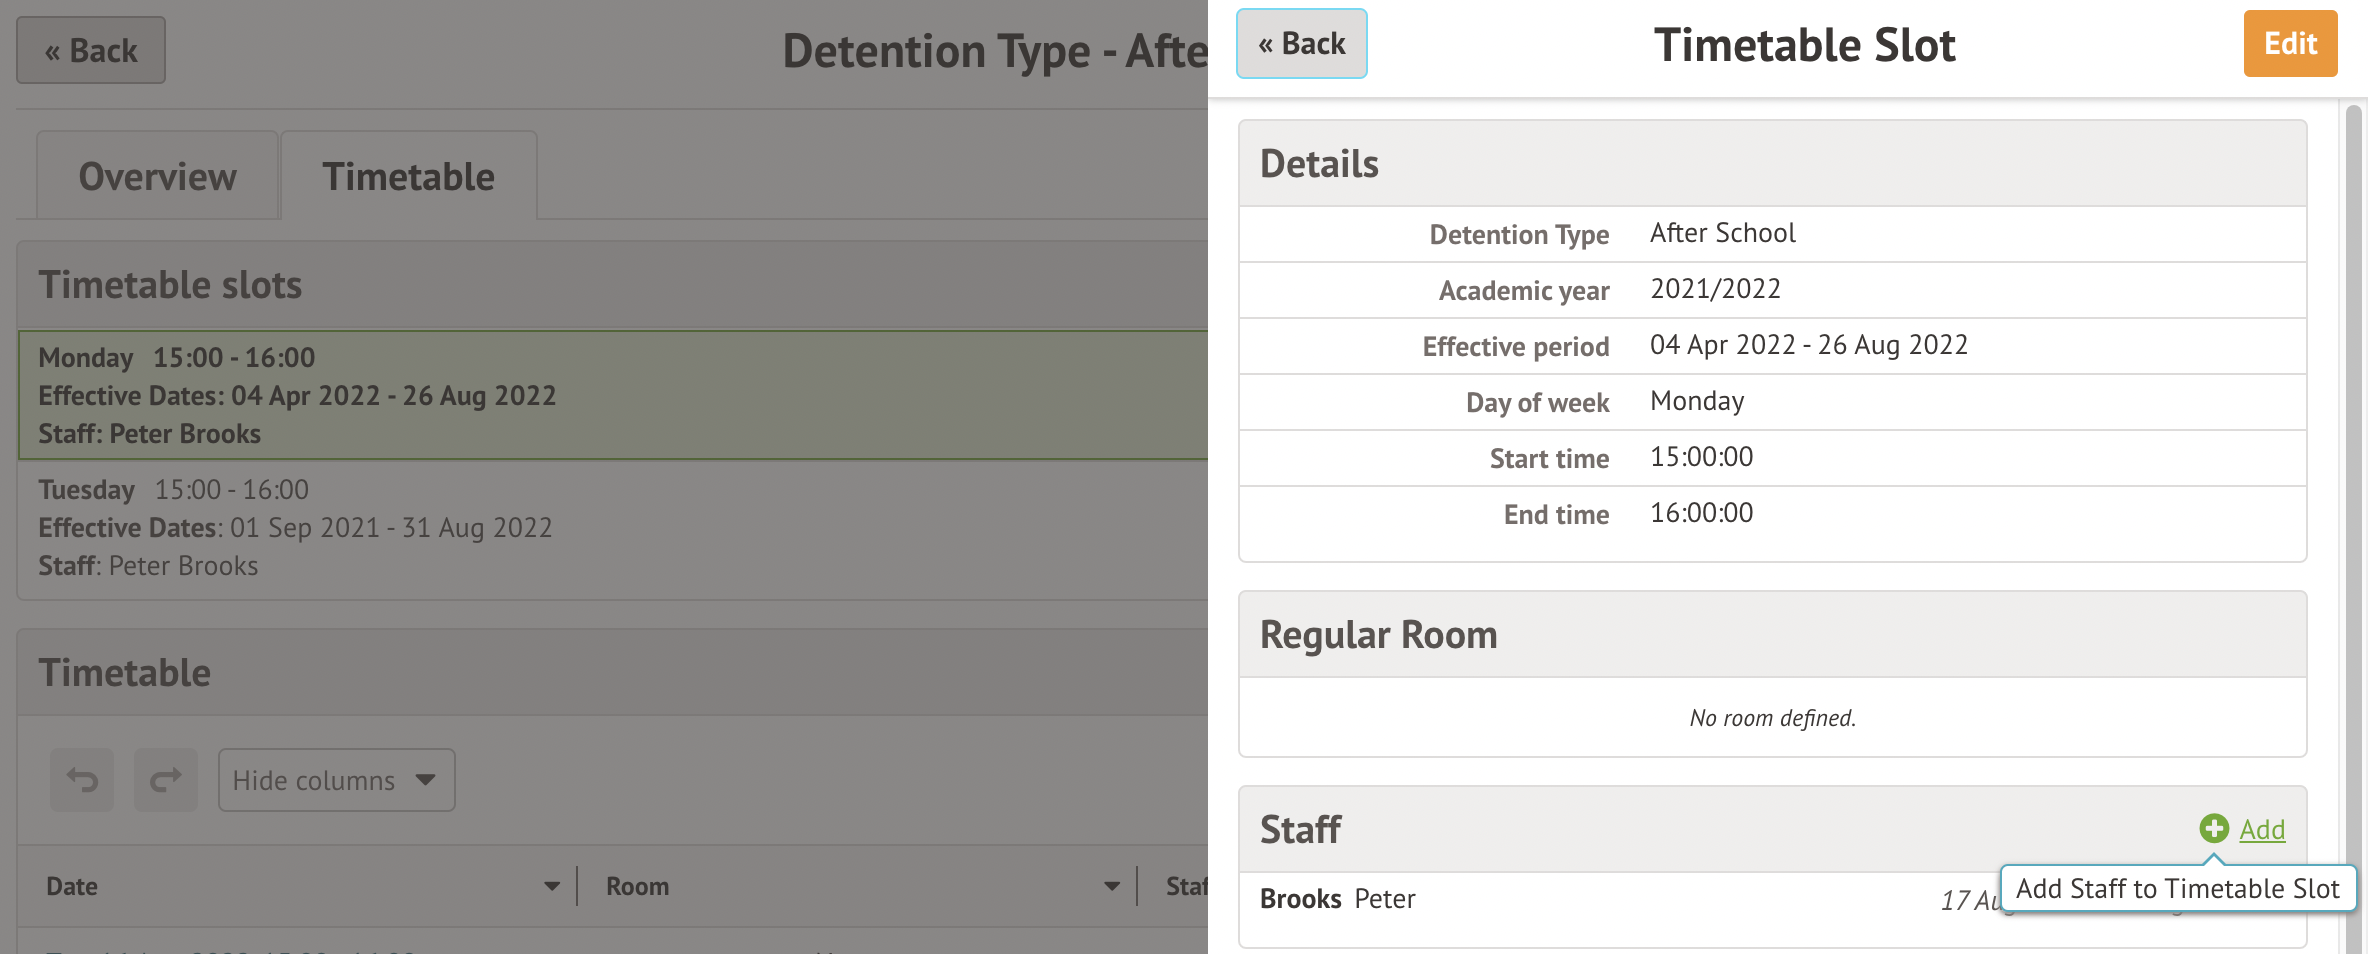Viewport: 2368px width, 954px height.
Task: Click the side panel vertical scrollbar
Action: click(2353, 500)
